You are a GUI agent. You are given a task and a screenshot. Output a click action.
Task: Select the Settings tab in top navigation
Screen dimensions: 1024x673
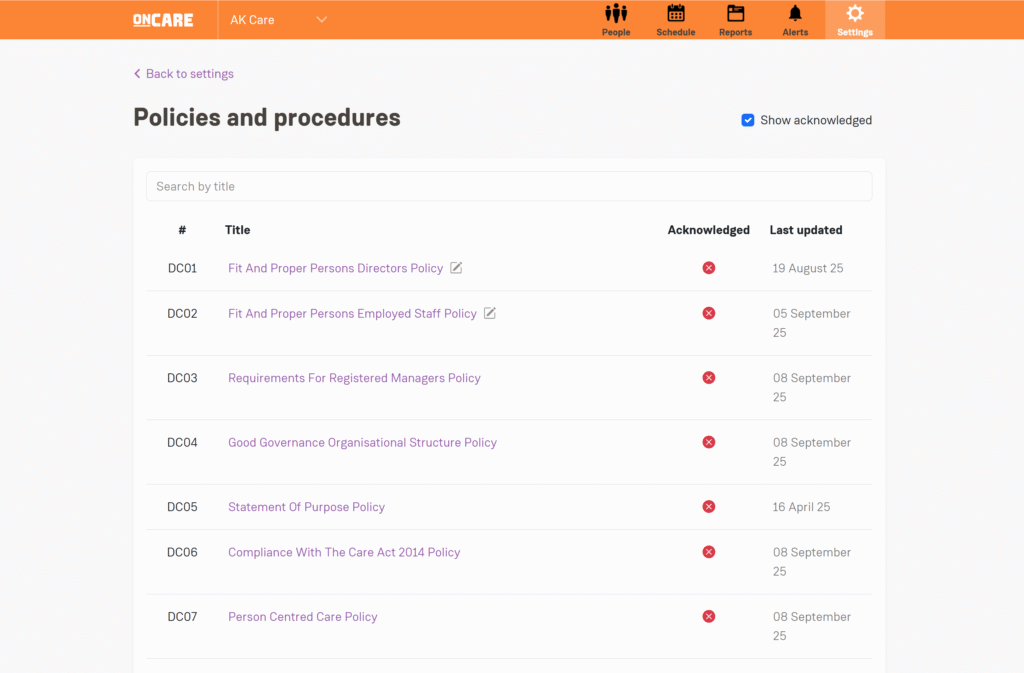point(855,20)
